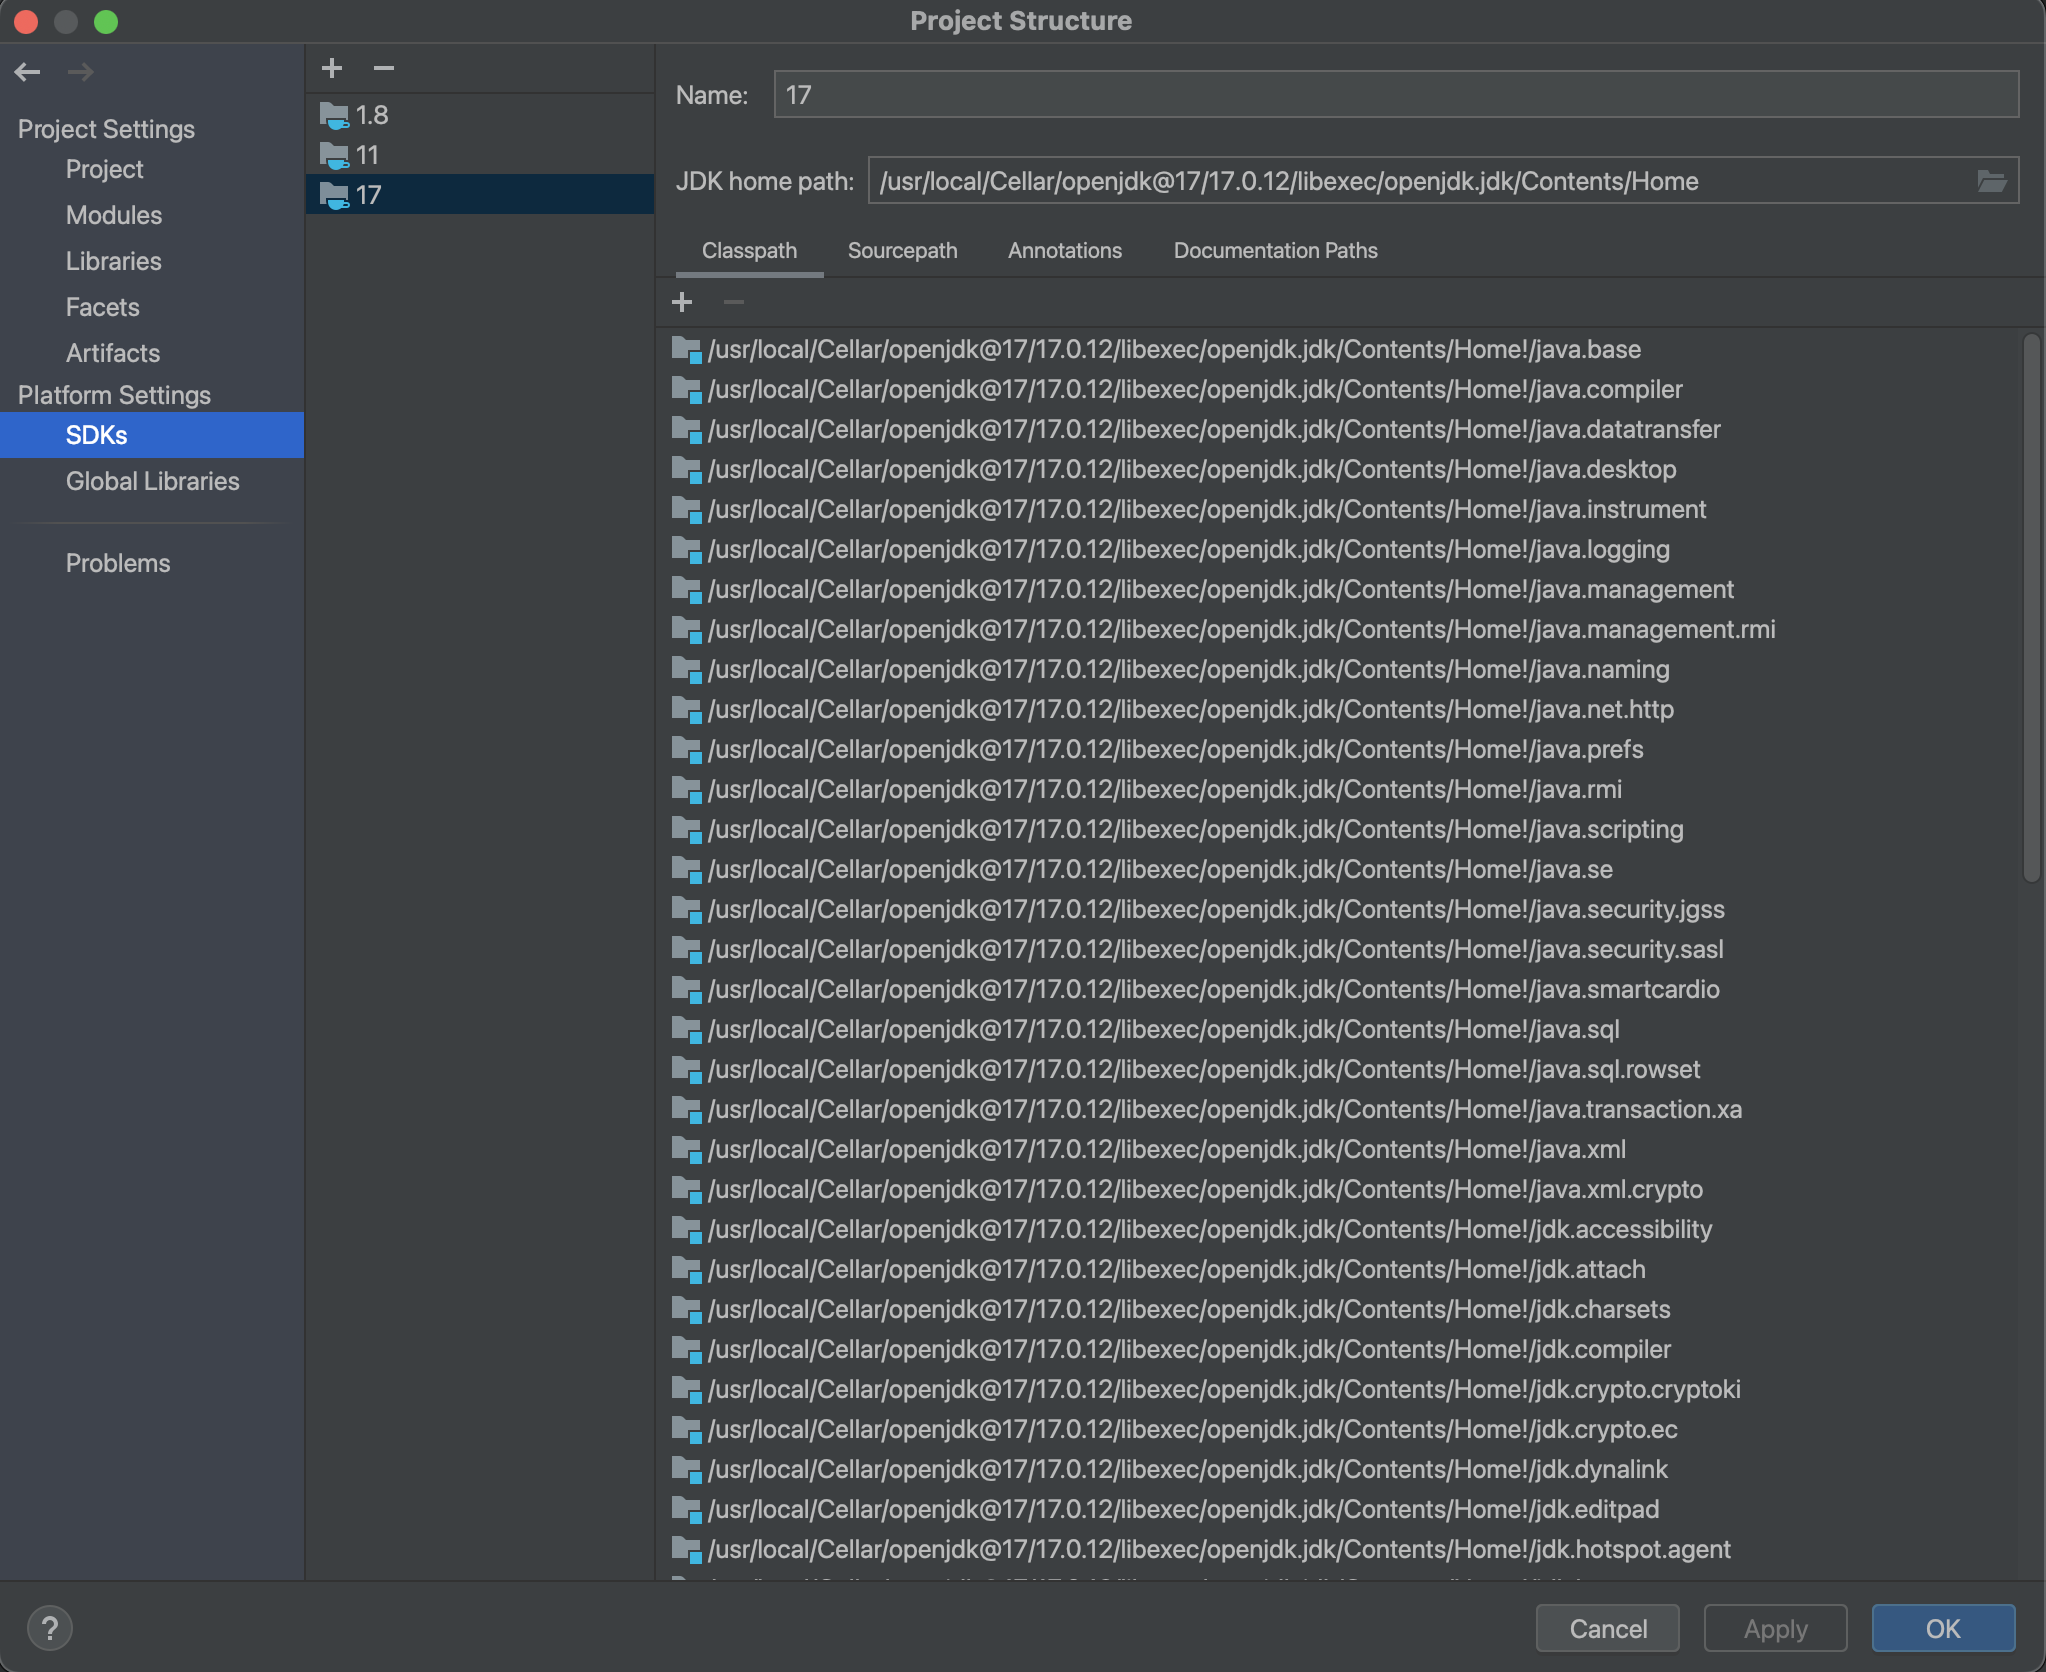
Task: Click the back navigation arrow
Action: point(28,72)
